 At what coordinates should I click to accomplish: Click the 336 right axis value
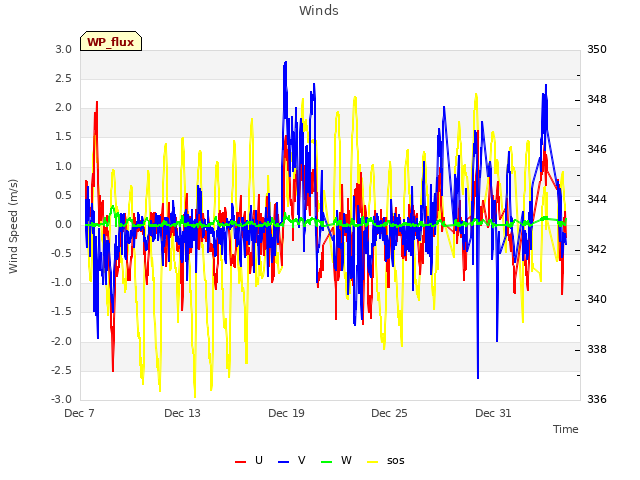point(597,399)
